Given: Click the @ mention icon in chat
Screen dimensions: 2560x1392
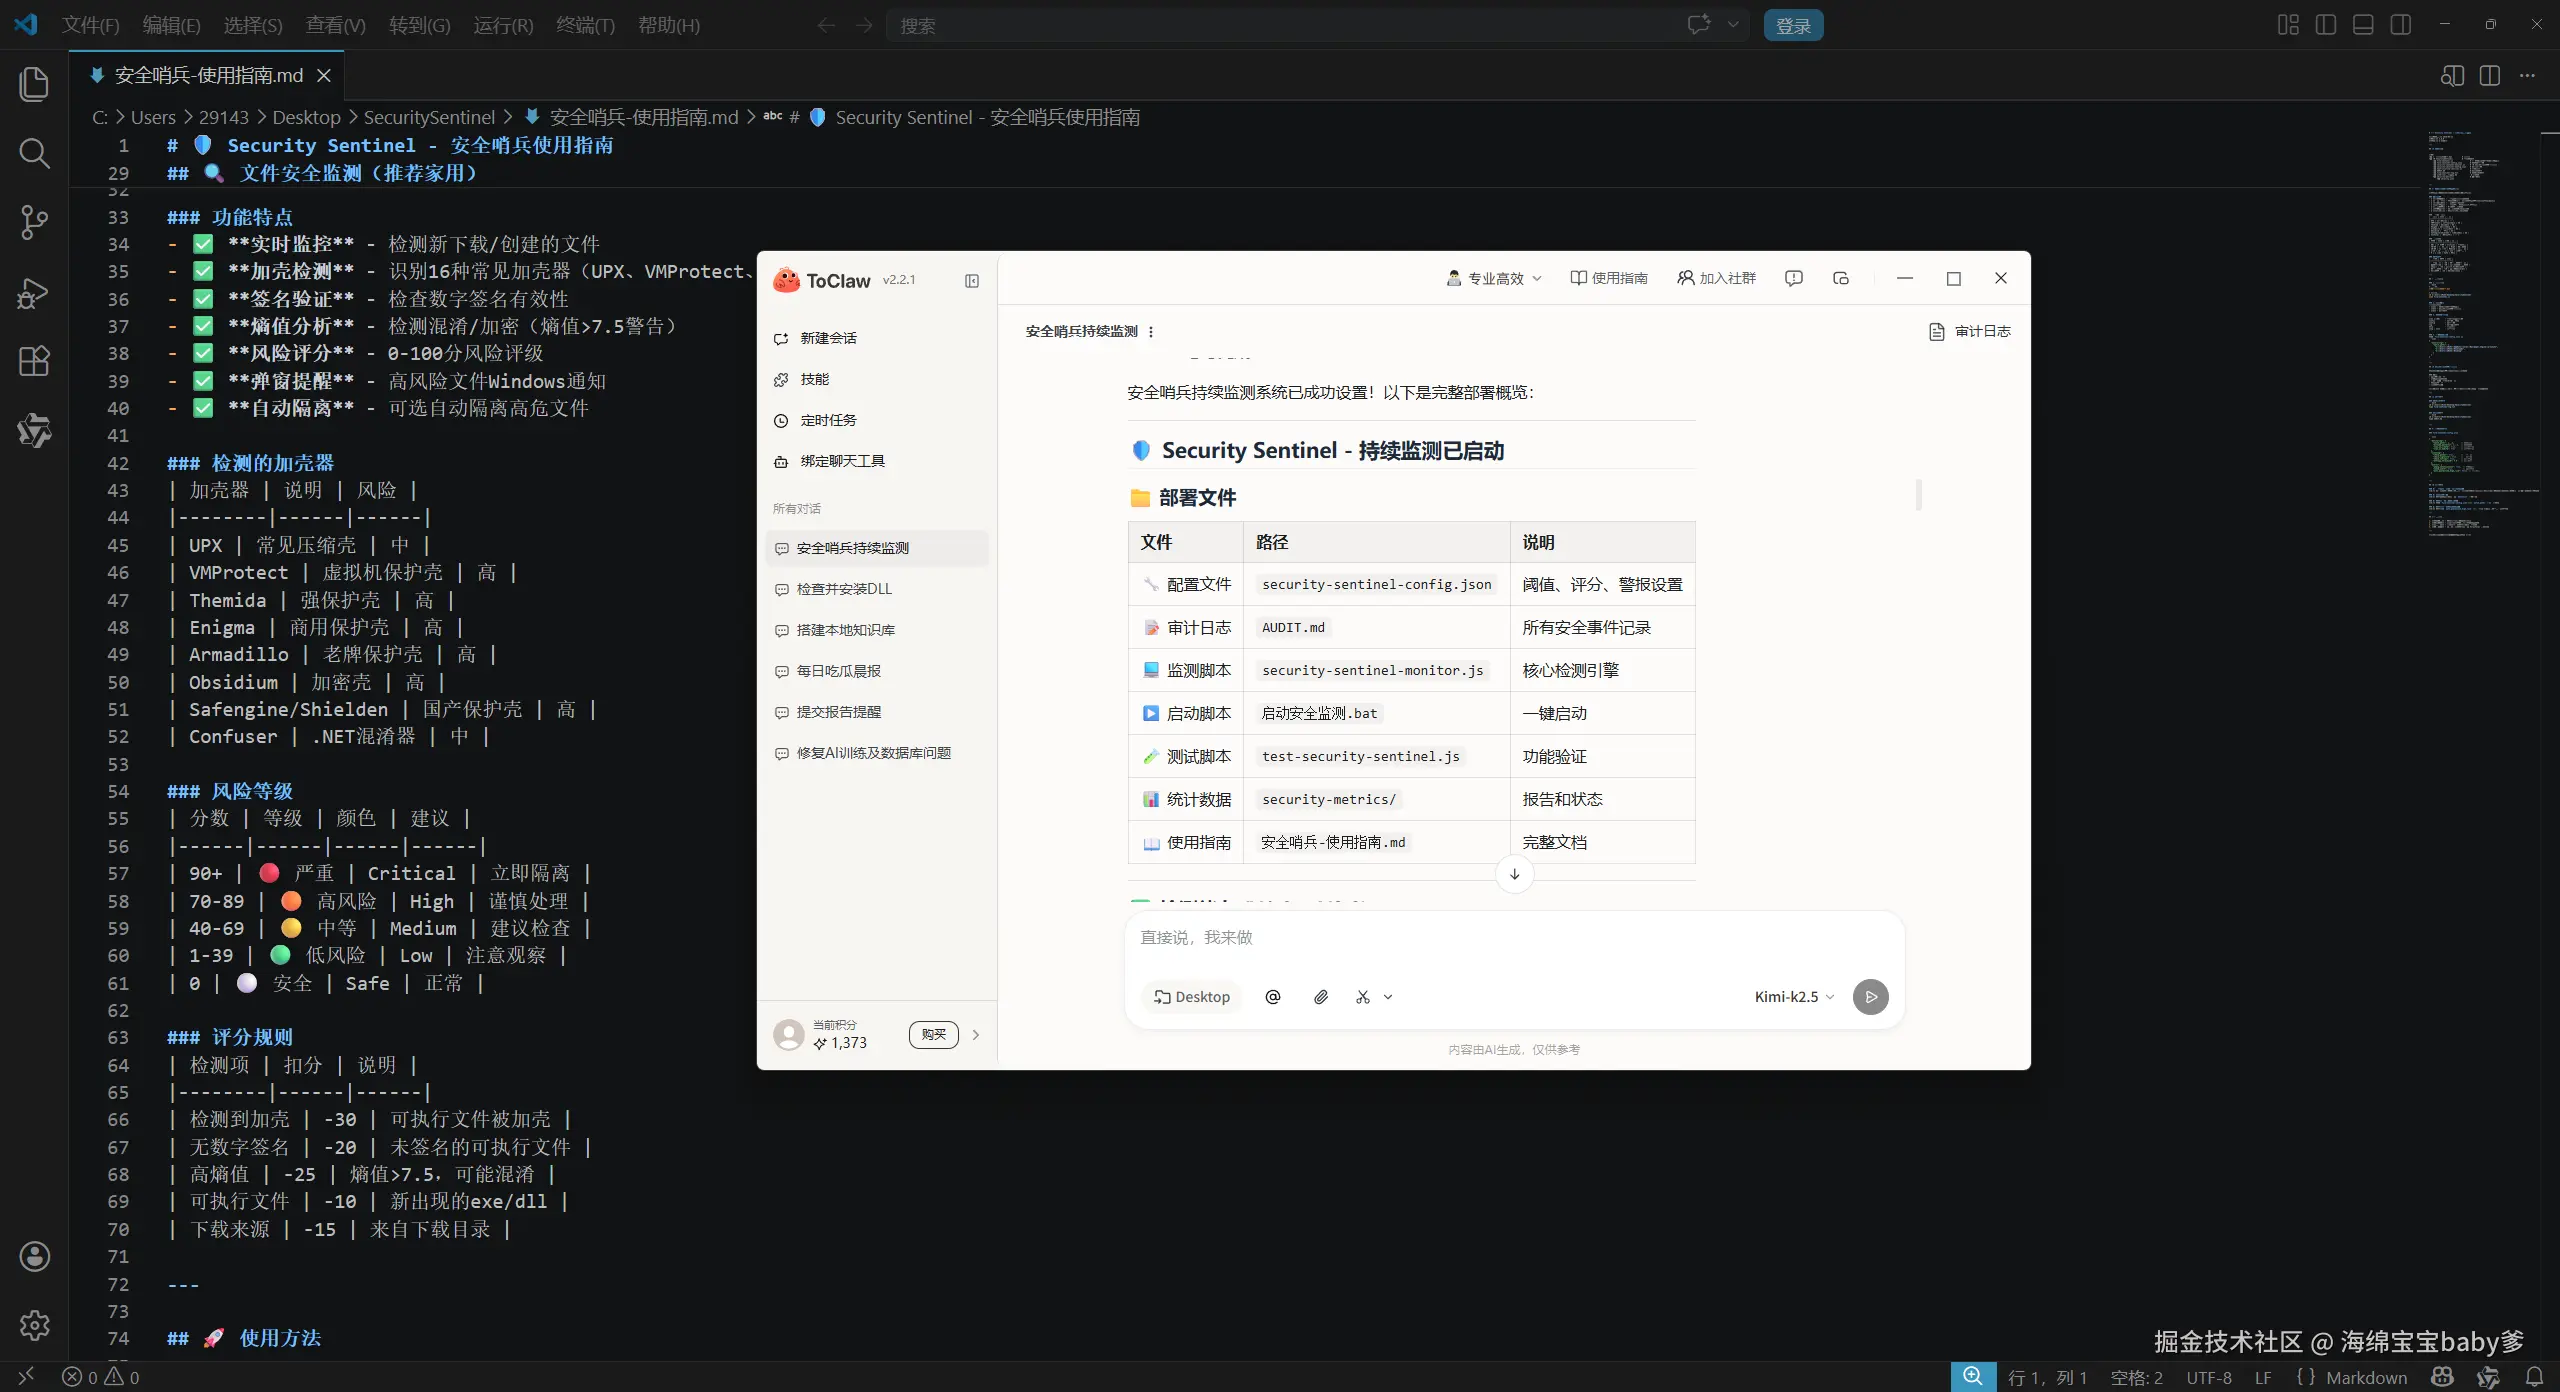Looking at the screenshot, I should point(1273,997).
